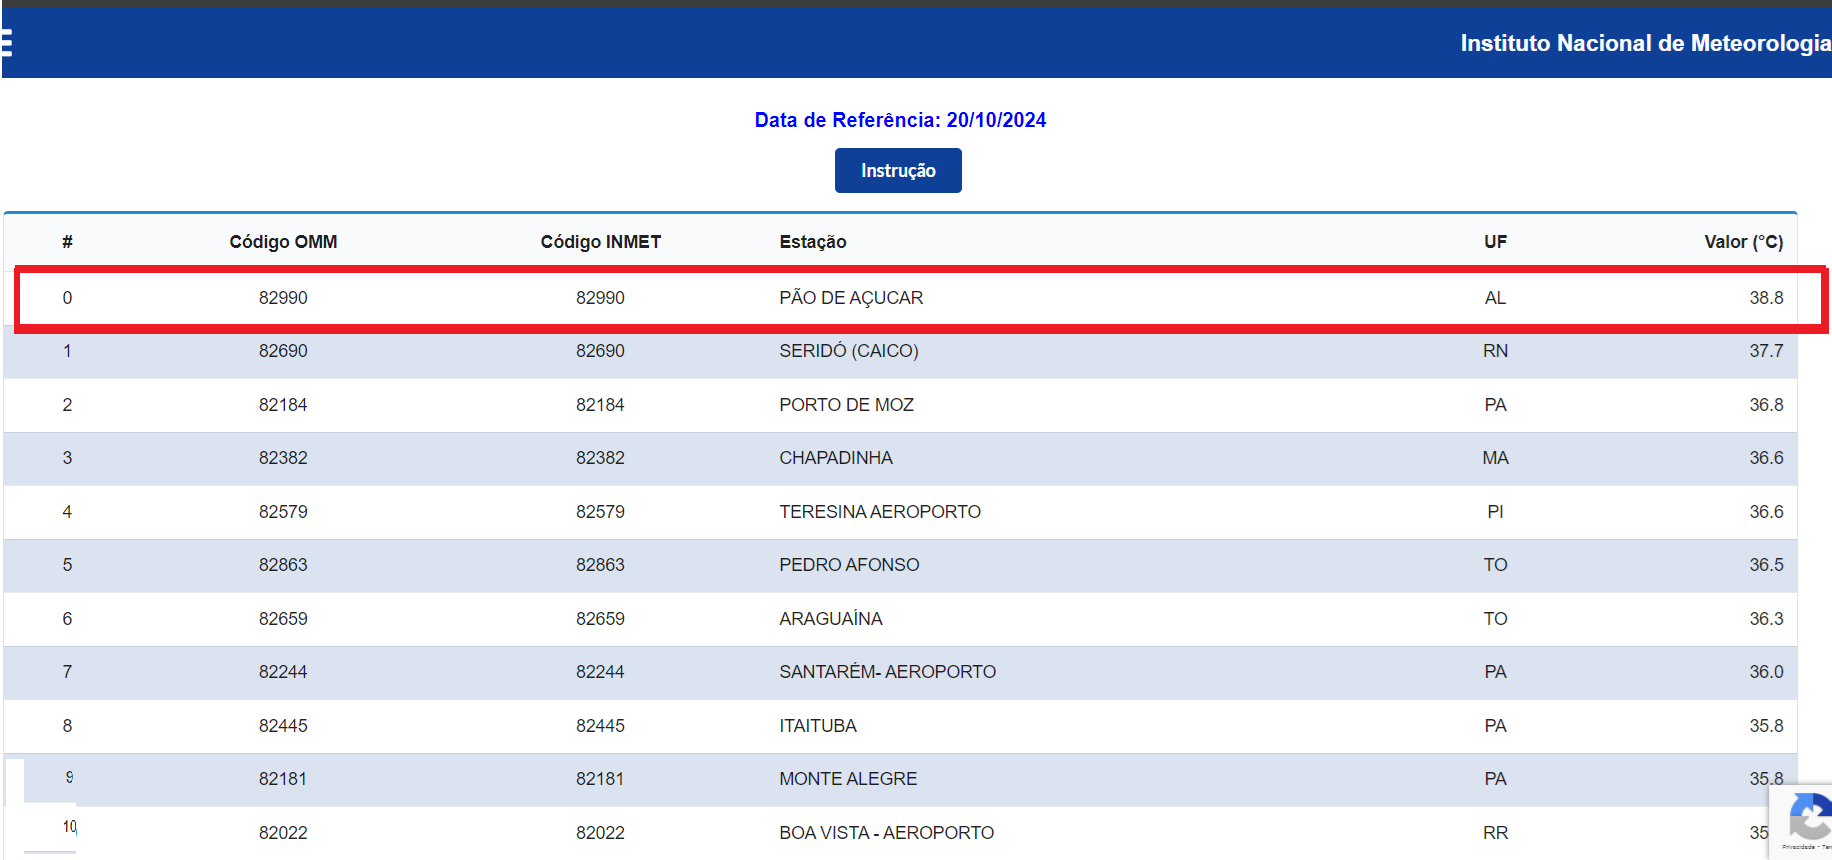Select station BOA VISTA - AEROPORTO

pyautogui.click(x=887, y=833)
